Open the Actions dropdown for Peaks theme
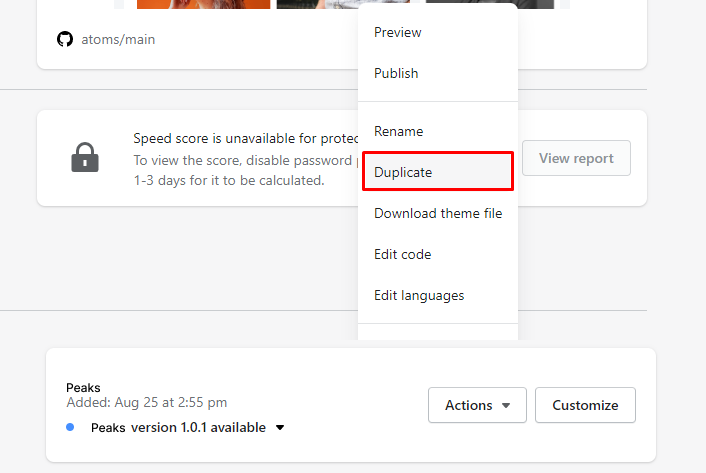 477,405
